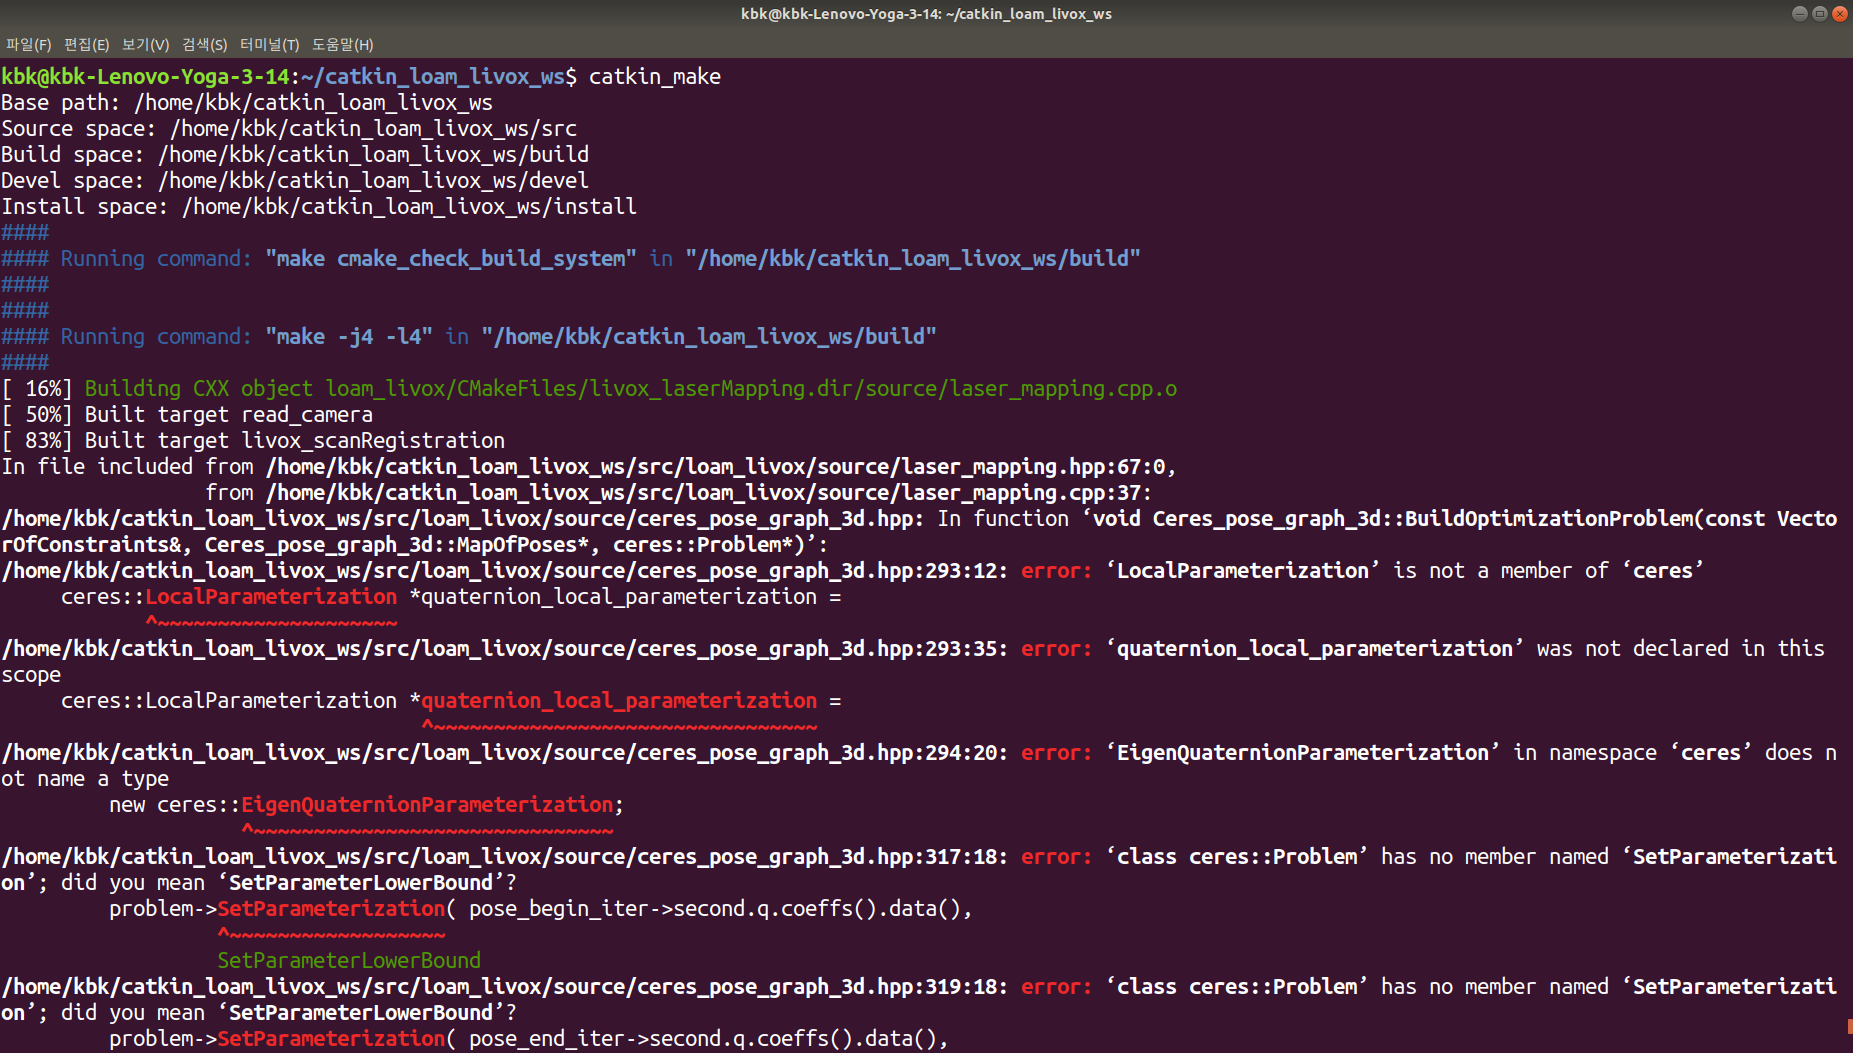Maximize the terminal window

(1819, 14)
